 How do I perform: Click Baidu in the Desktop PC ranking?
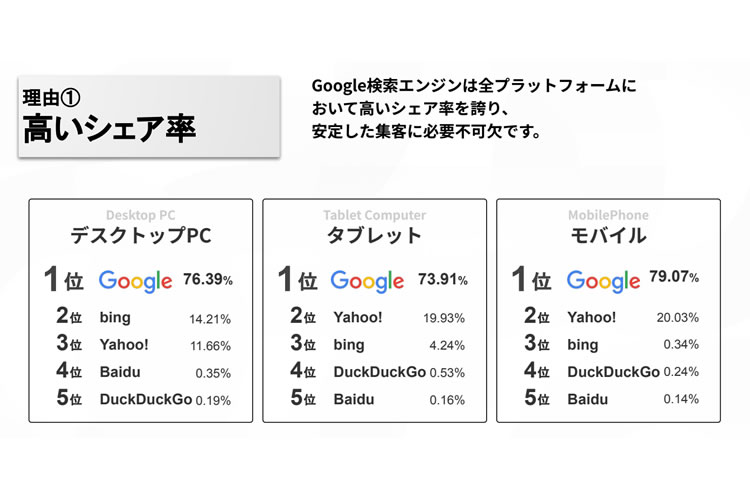pyautogui.click(x=121, y=373)
